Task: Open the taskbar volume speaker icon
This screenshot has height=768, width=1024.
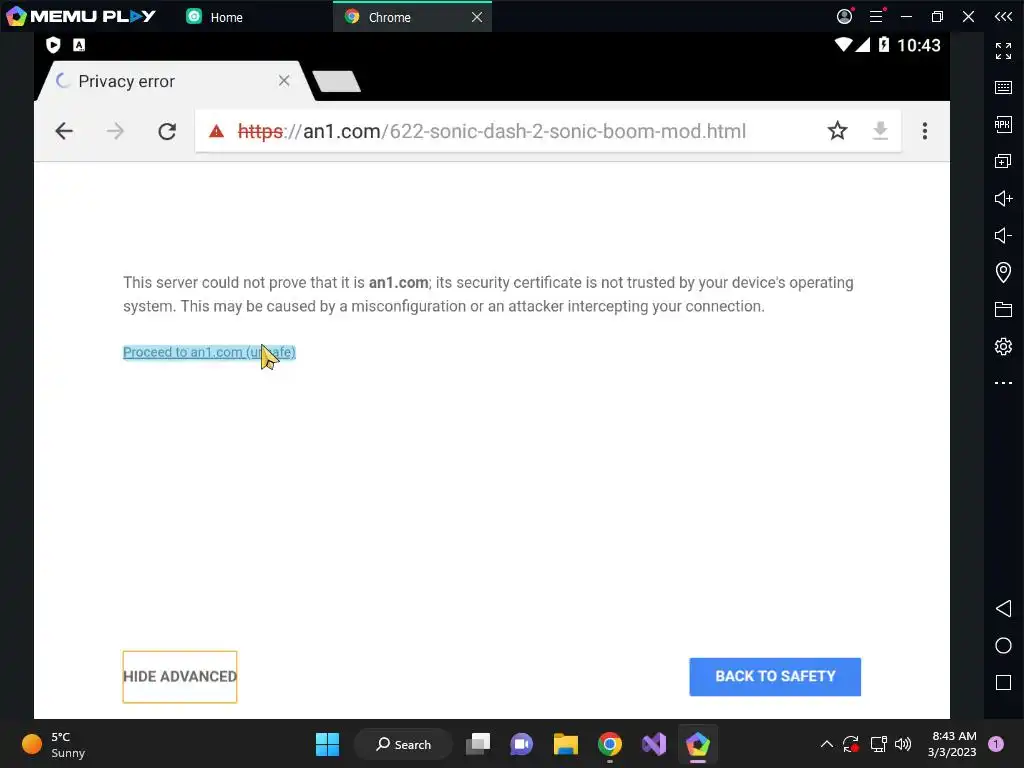Action: [x=903, y=744]
